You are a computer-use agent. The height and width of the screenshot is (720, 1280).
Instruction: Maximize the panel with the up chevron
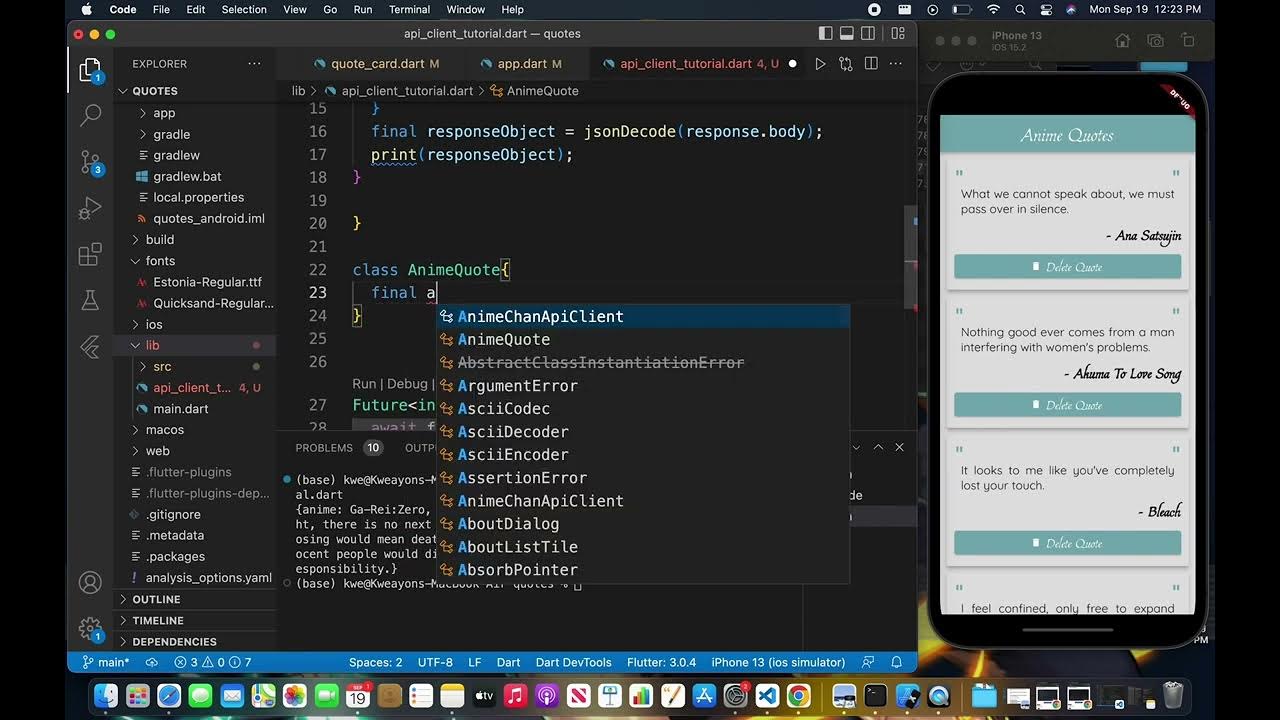(878, 447)
